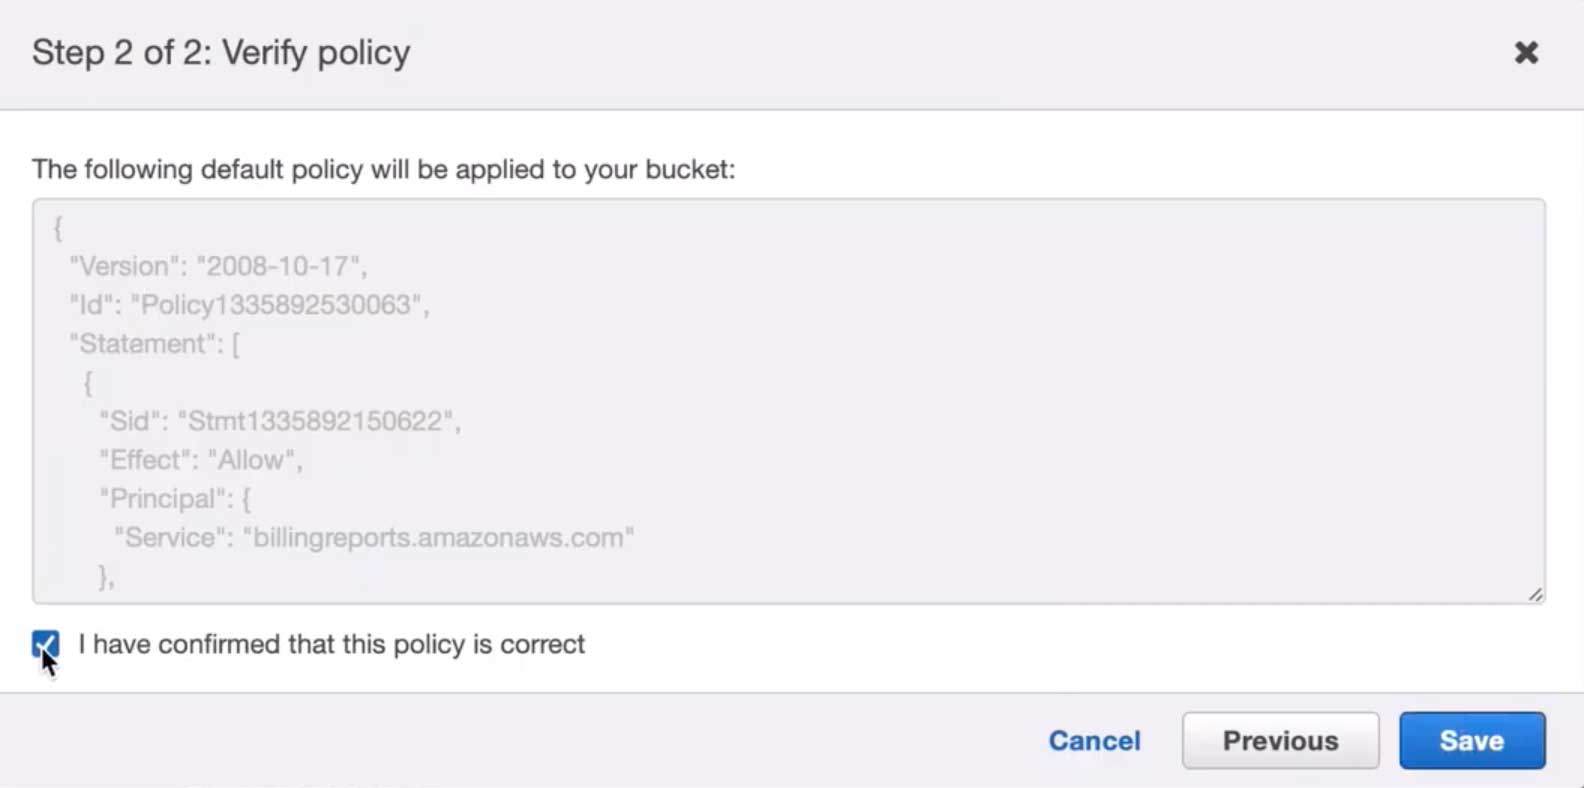This screenshot has width=1584, height=788.
Task: Click the Policy1335892530063 Id line
Action: point(249,305)
